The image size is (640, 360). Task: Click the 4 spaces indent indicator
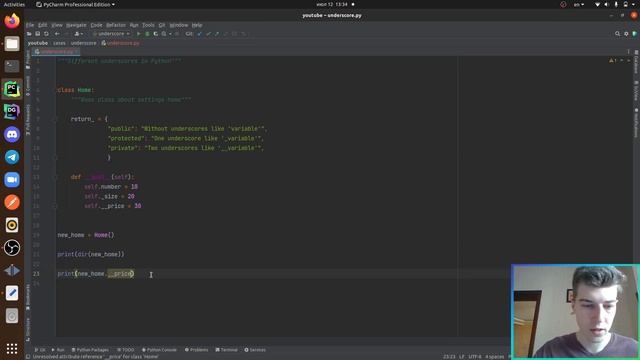[495, 357]
